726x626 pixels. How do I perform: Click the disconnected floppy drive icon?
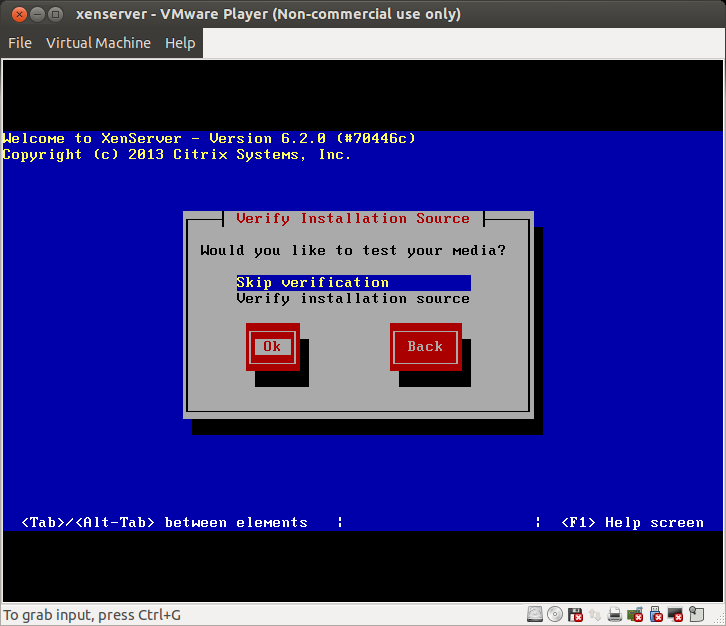click(x=575, y=614)
